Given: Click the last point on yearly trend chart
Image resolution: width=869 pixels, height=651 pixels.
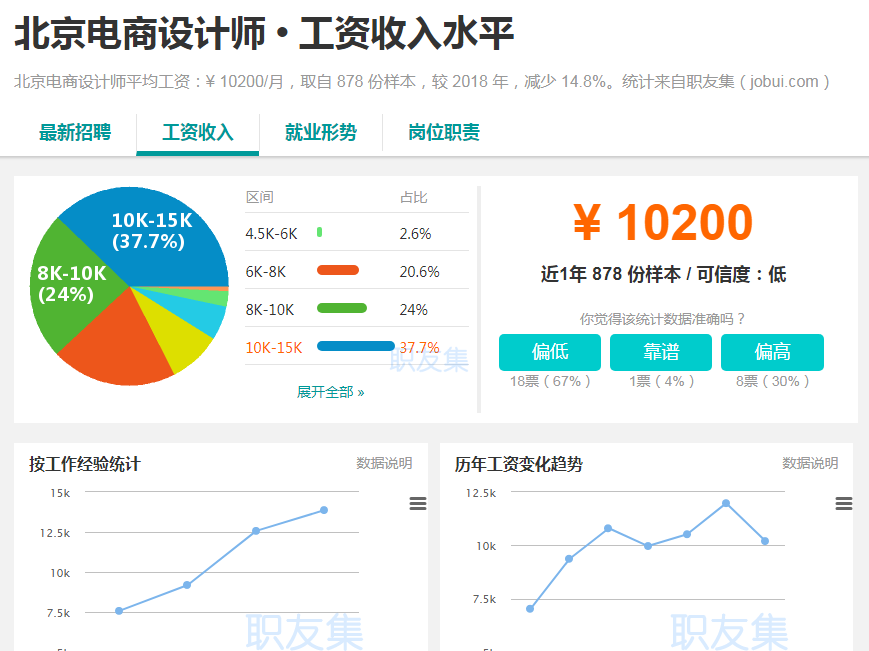Looking at the screenshot, I should [x=765, y=541].
